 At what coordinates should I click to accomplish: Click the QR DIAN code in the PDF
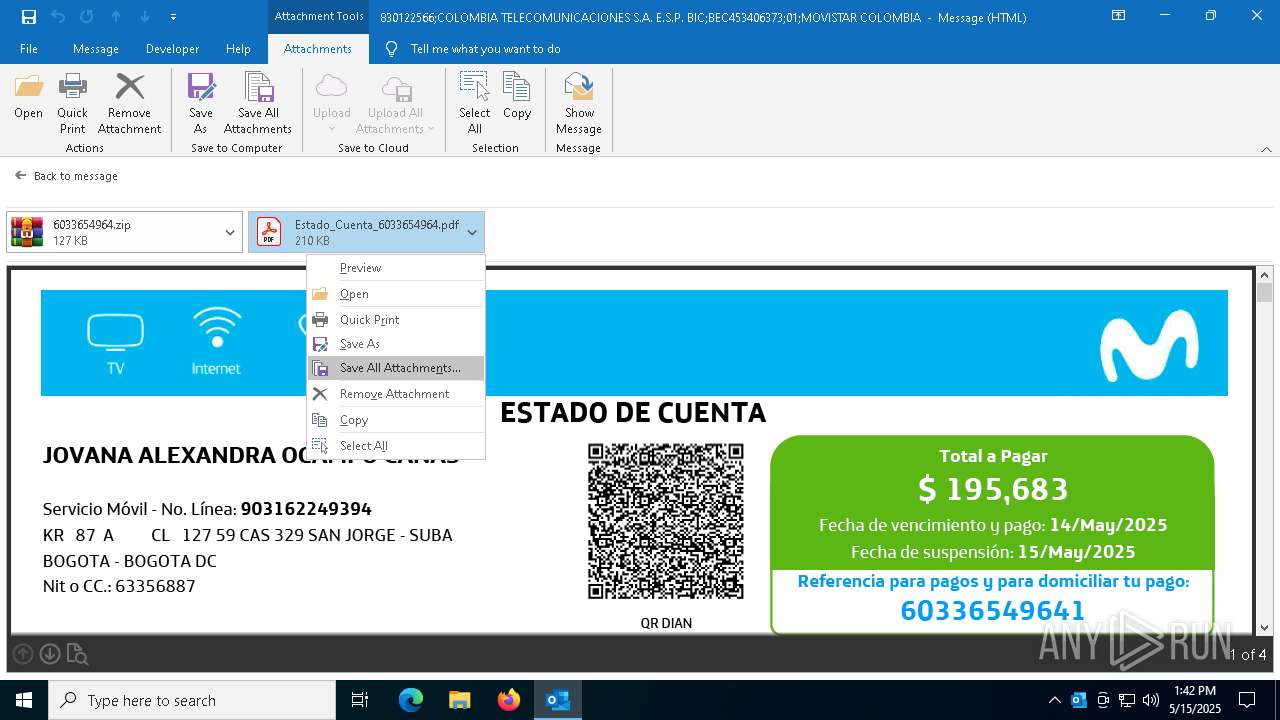[x=666, y=521]
